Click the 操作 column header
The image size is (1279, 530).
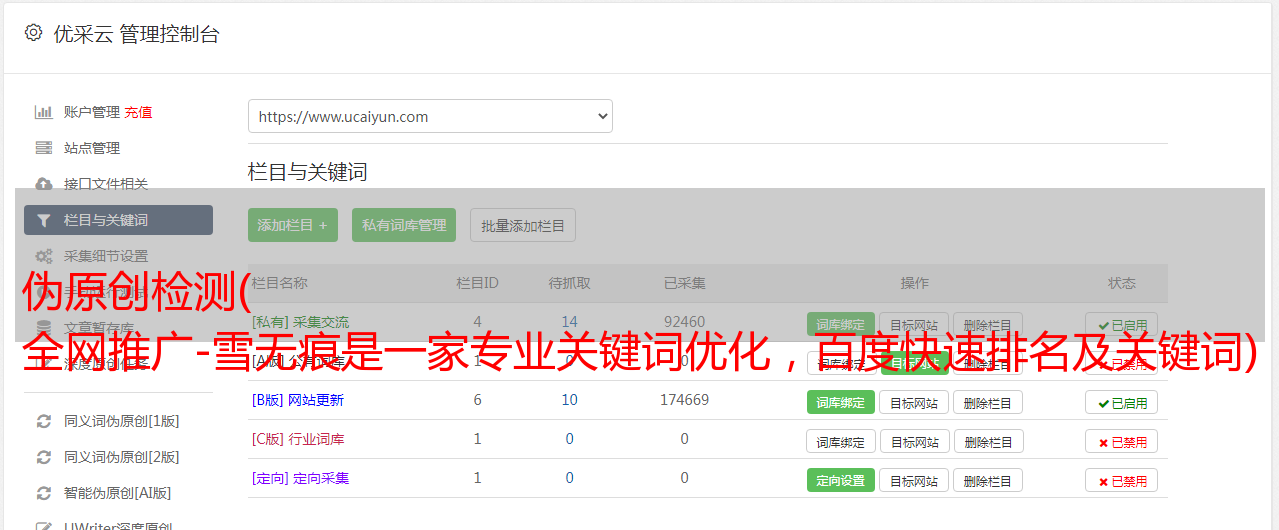pos(914,283)
